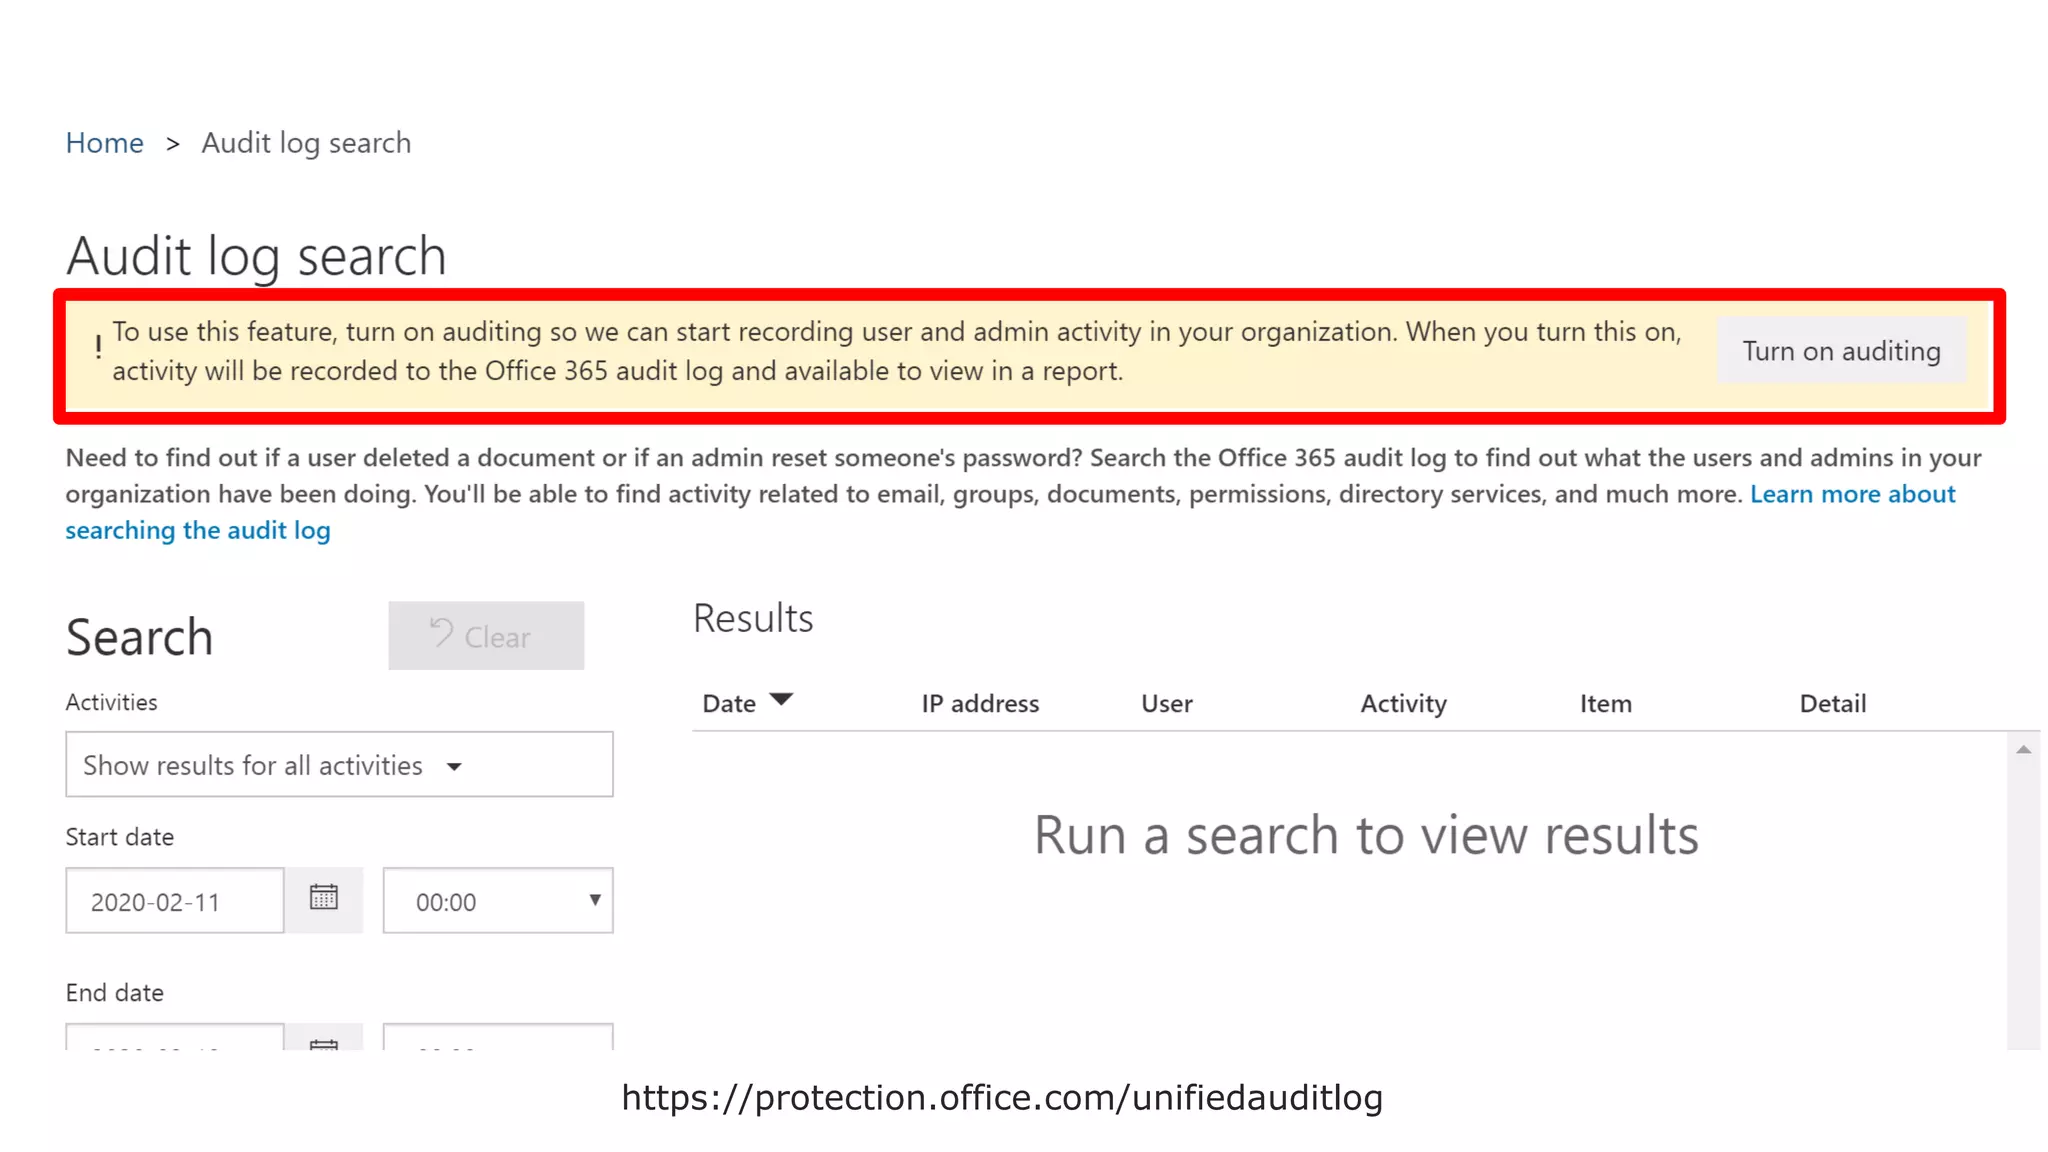Select the User column header
The image size is (2048, 1152).
click(1166, 704)
